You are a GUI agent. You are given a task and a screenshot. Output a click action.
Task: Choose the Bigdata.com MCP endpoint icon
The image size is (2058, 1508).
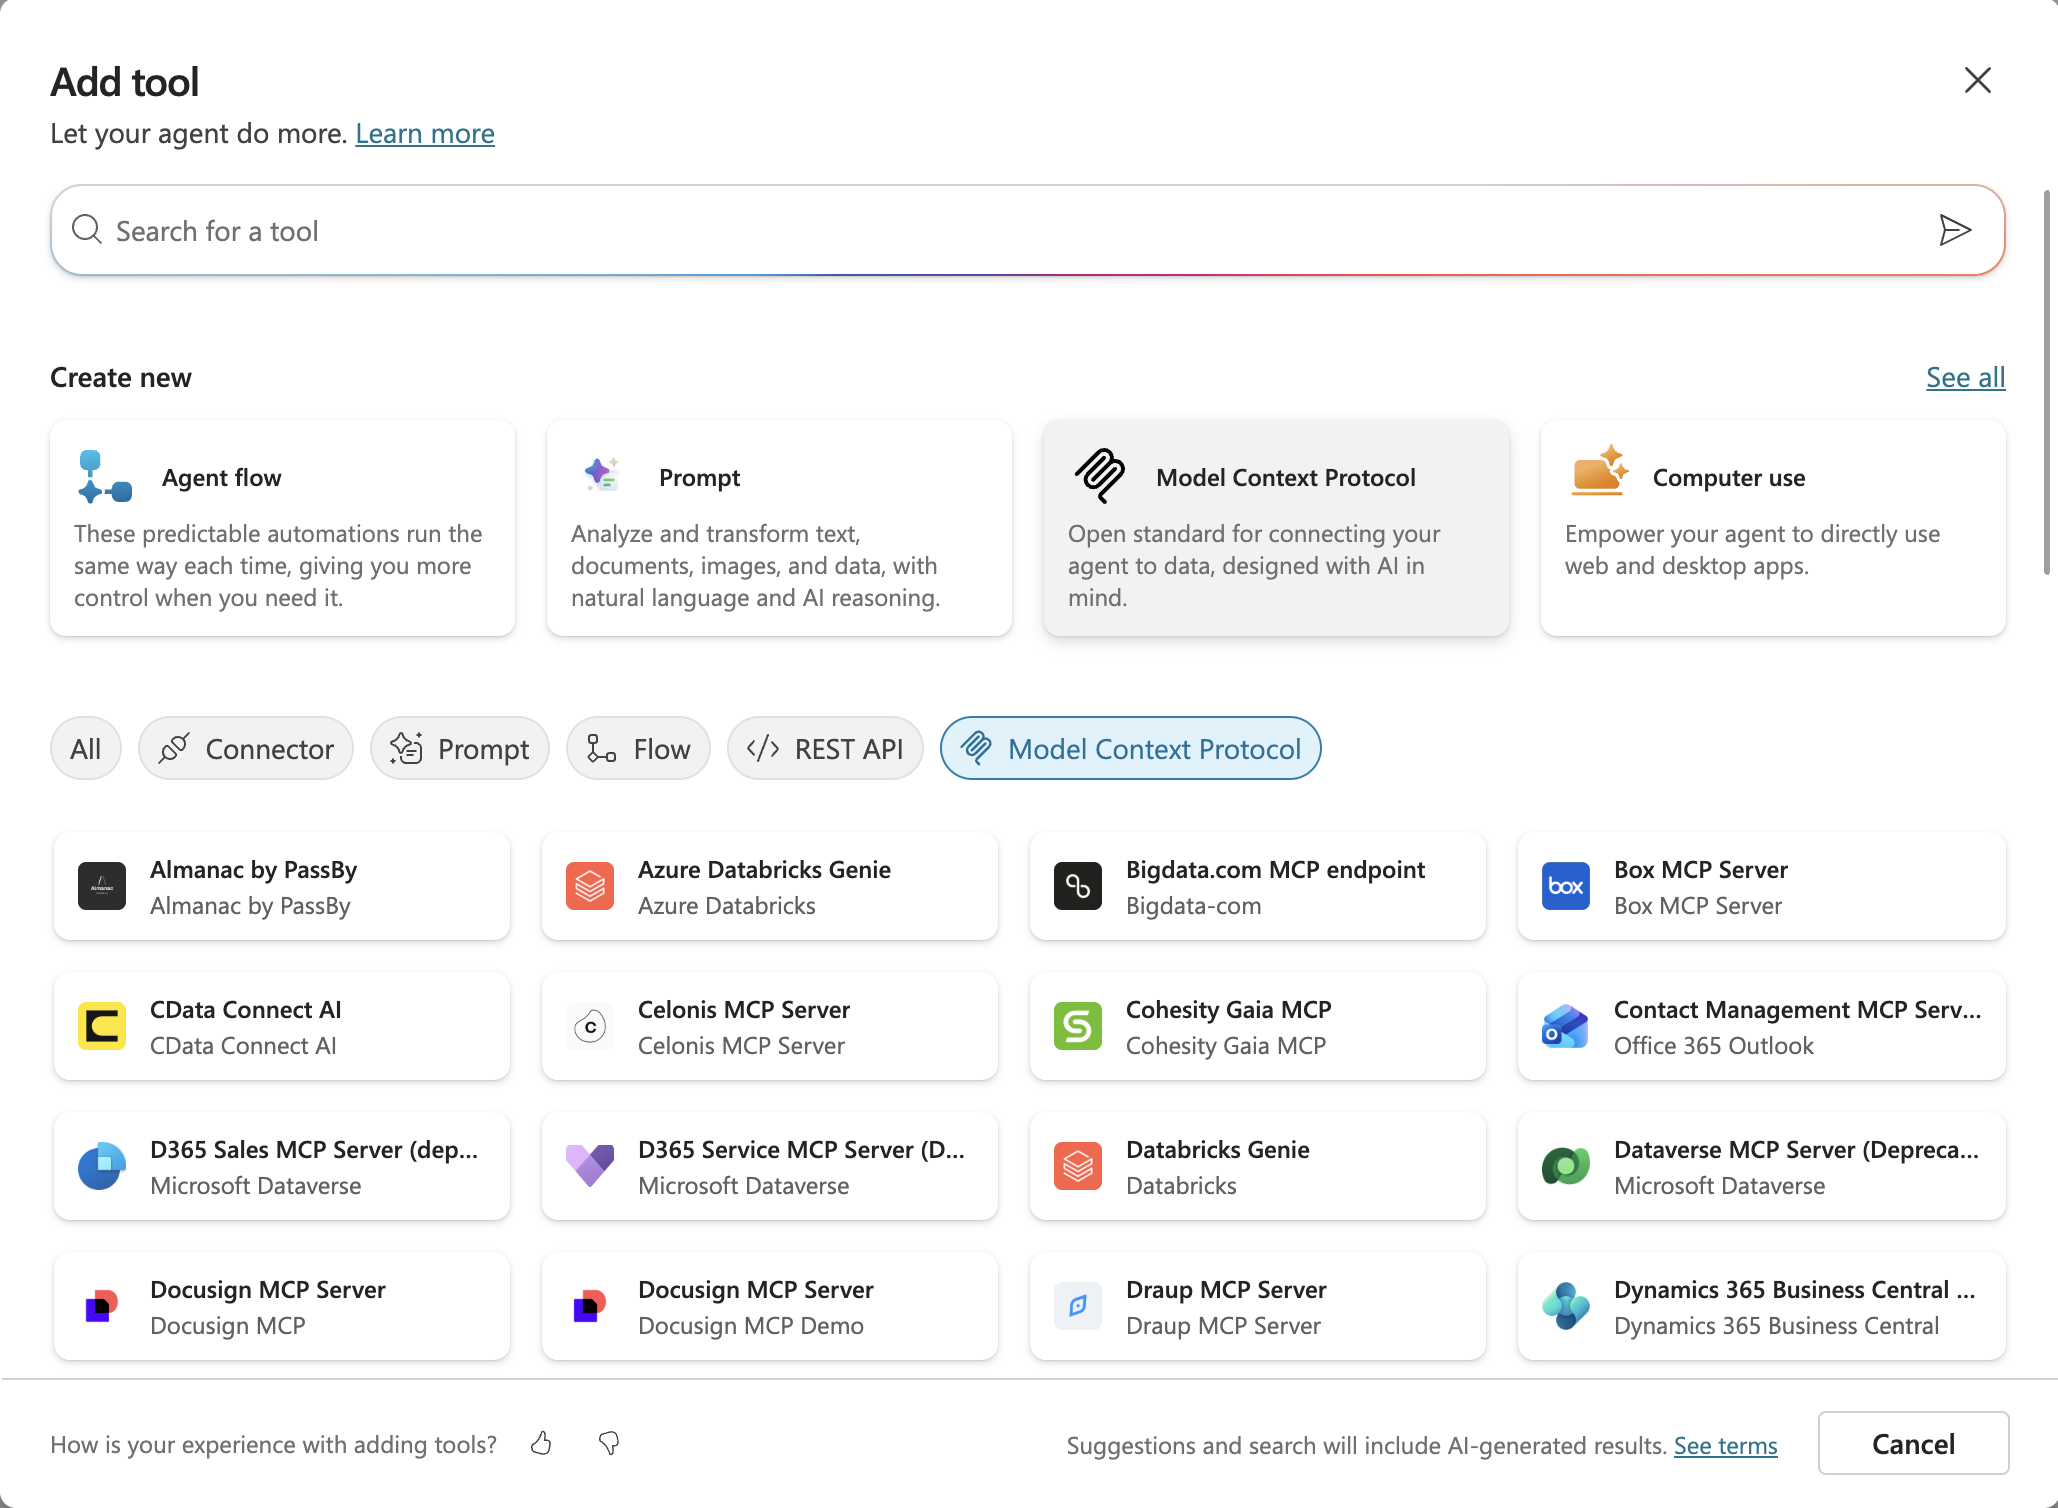(1078, 886)
